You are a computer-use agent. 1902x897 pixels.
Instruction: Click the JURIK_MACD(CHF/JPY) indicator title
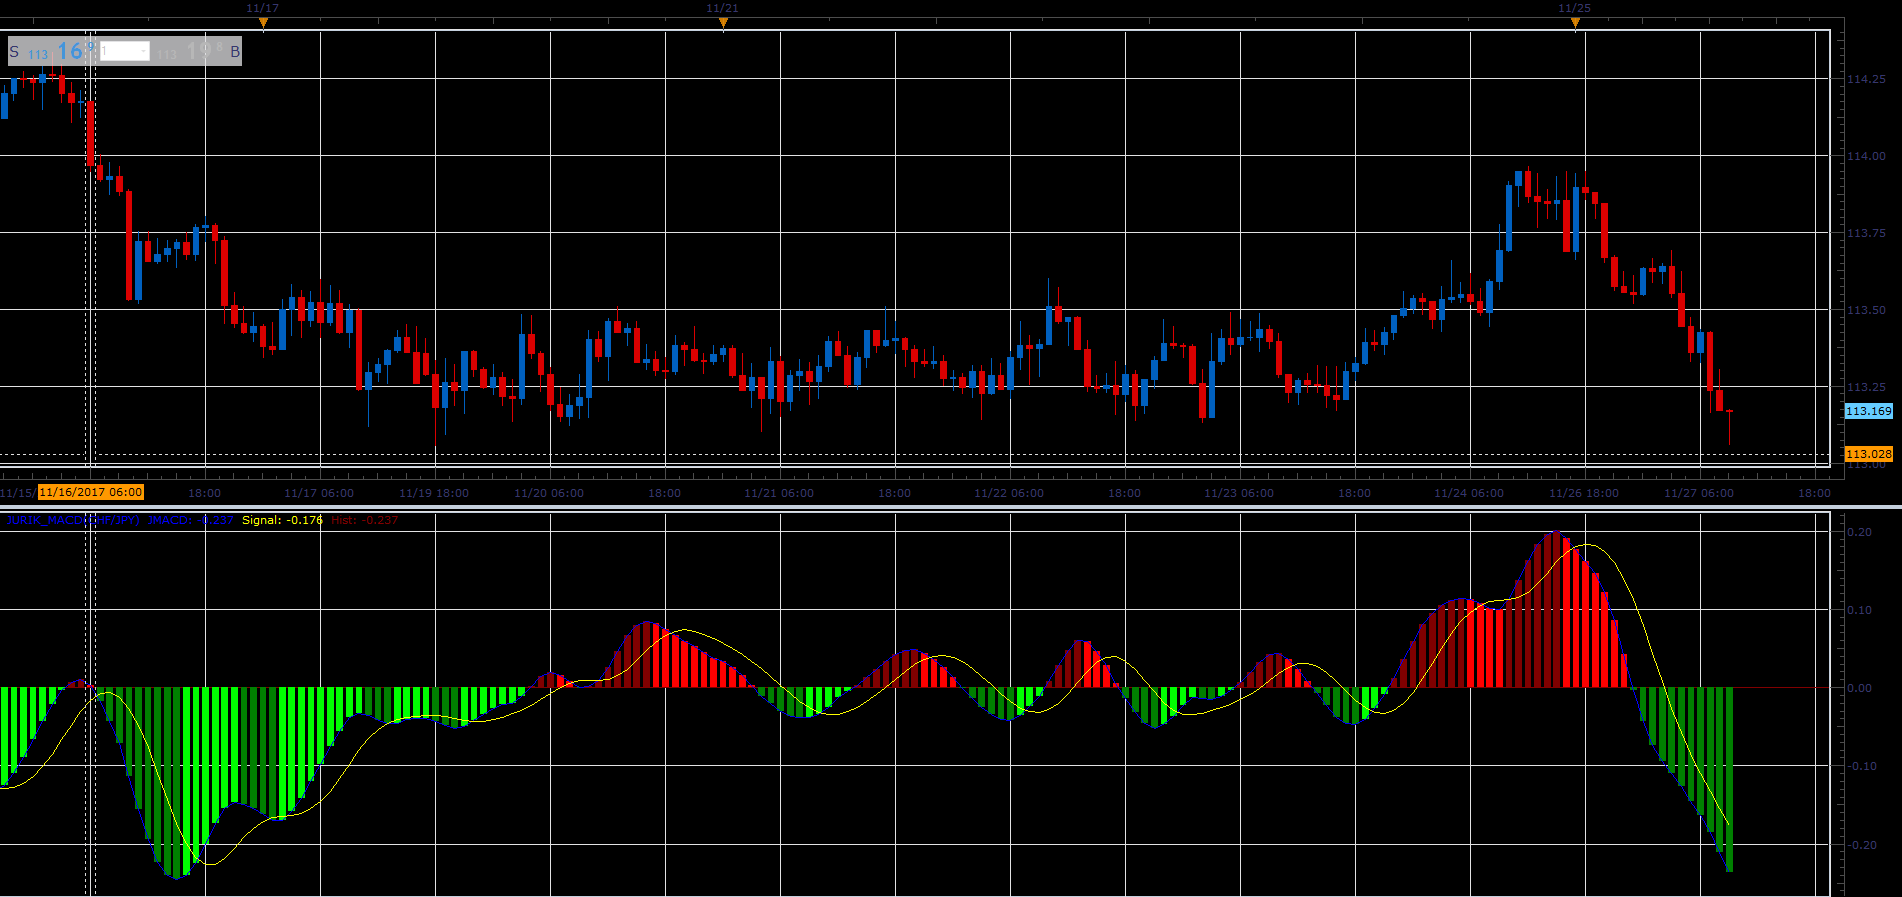coord(74,520)
